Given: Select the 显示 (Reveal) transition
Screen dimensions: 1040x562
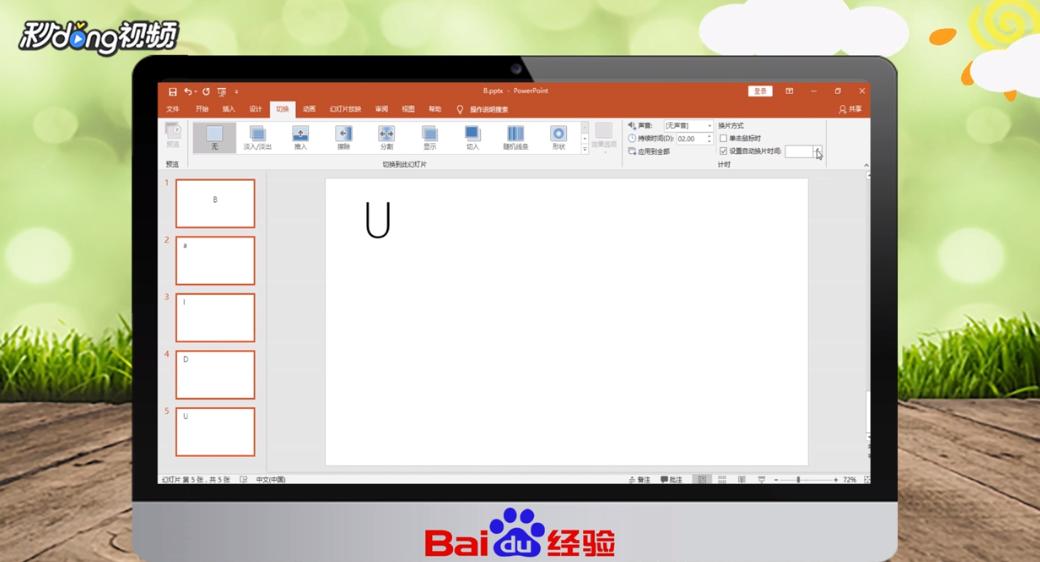Looking at the screenshot, I should coord(430,138).
